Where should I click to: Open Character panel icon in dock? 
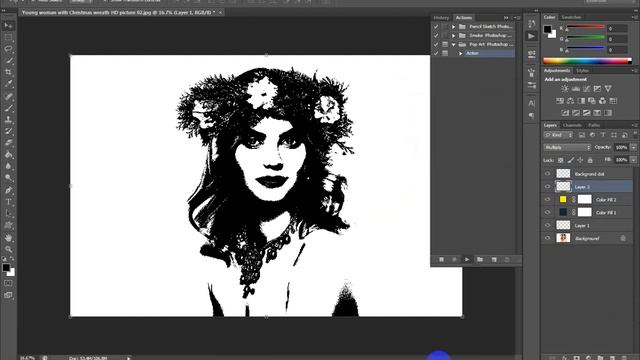[x=531, y=103]
